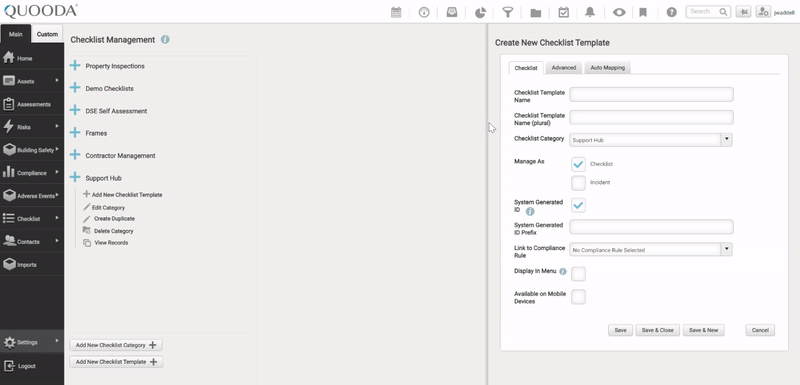The height and width of the screenshot is (385, 800).
Task: Click the Save button
Action: coord(620,330)
